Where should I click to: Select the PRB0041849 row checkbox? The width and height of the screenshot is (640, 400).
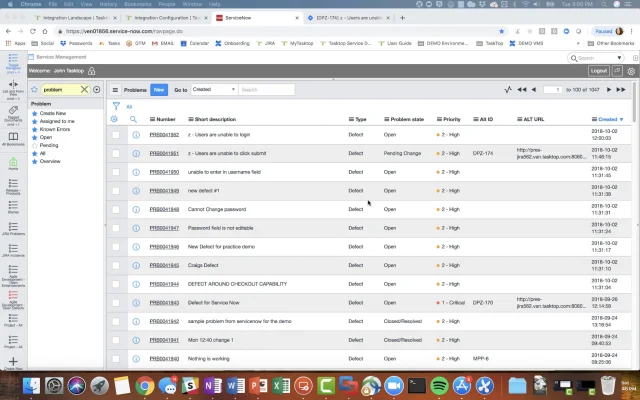116,191
